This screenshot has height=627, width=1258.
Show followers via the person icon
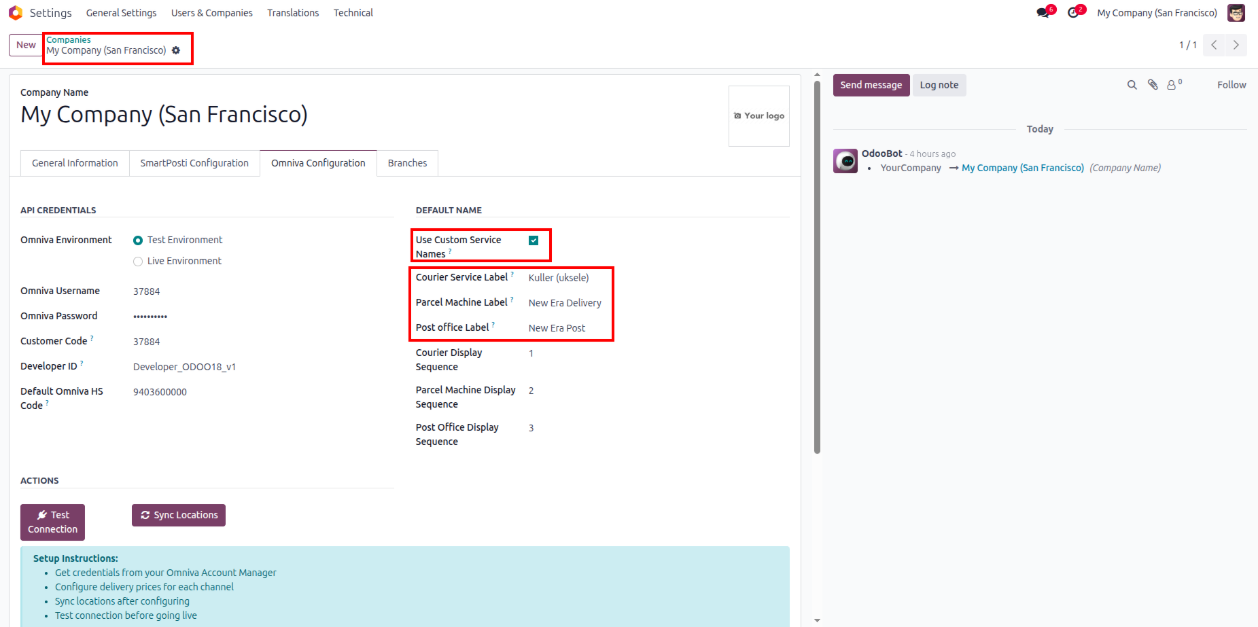(x=1172, y=85)
